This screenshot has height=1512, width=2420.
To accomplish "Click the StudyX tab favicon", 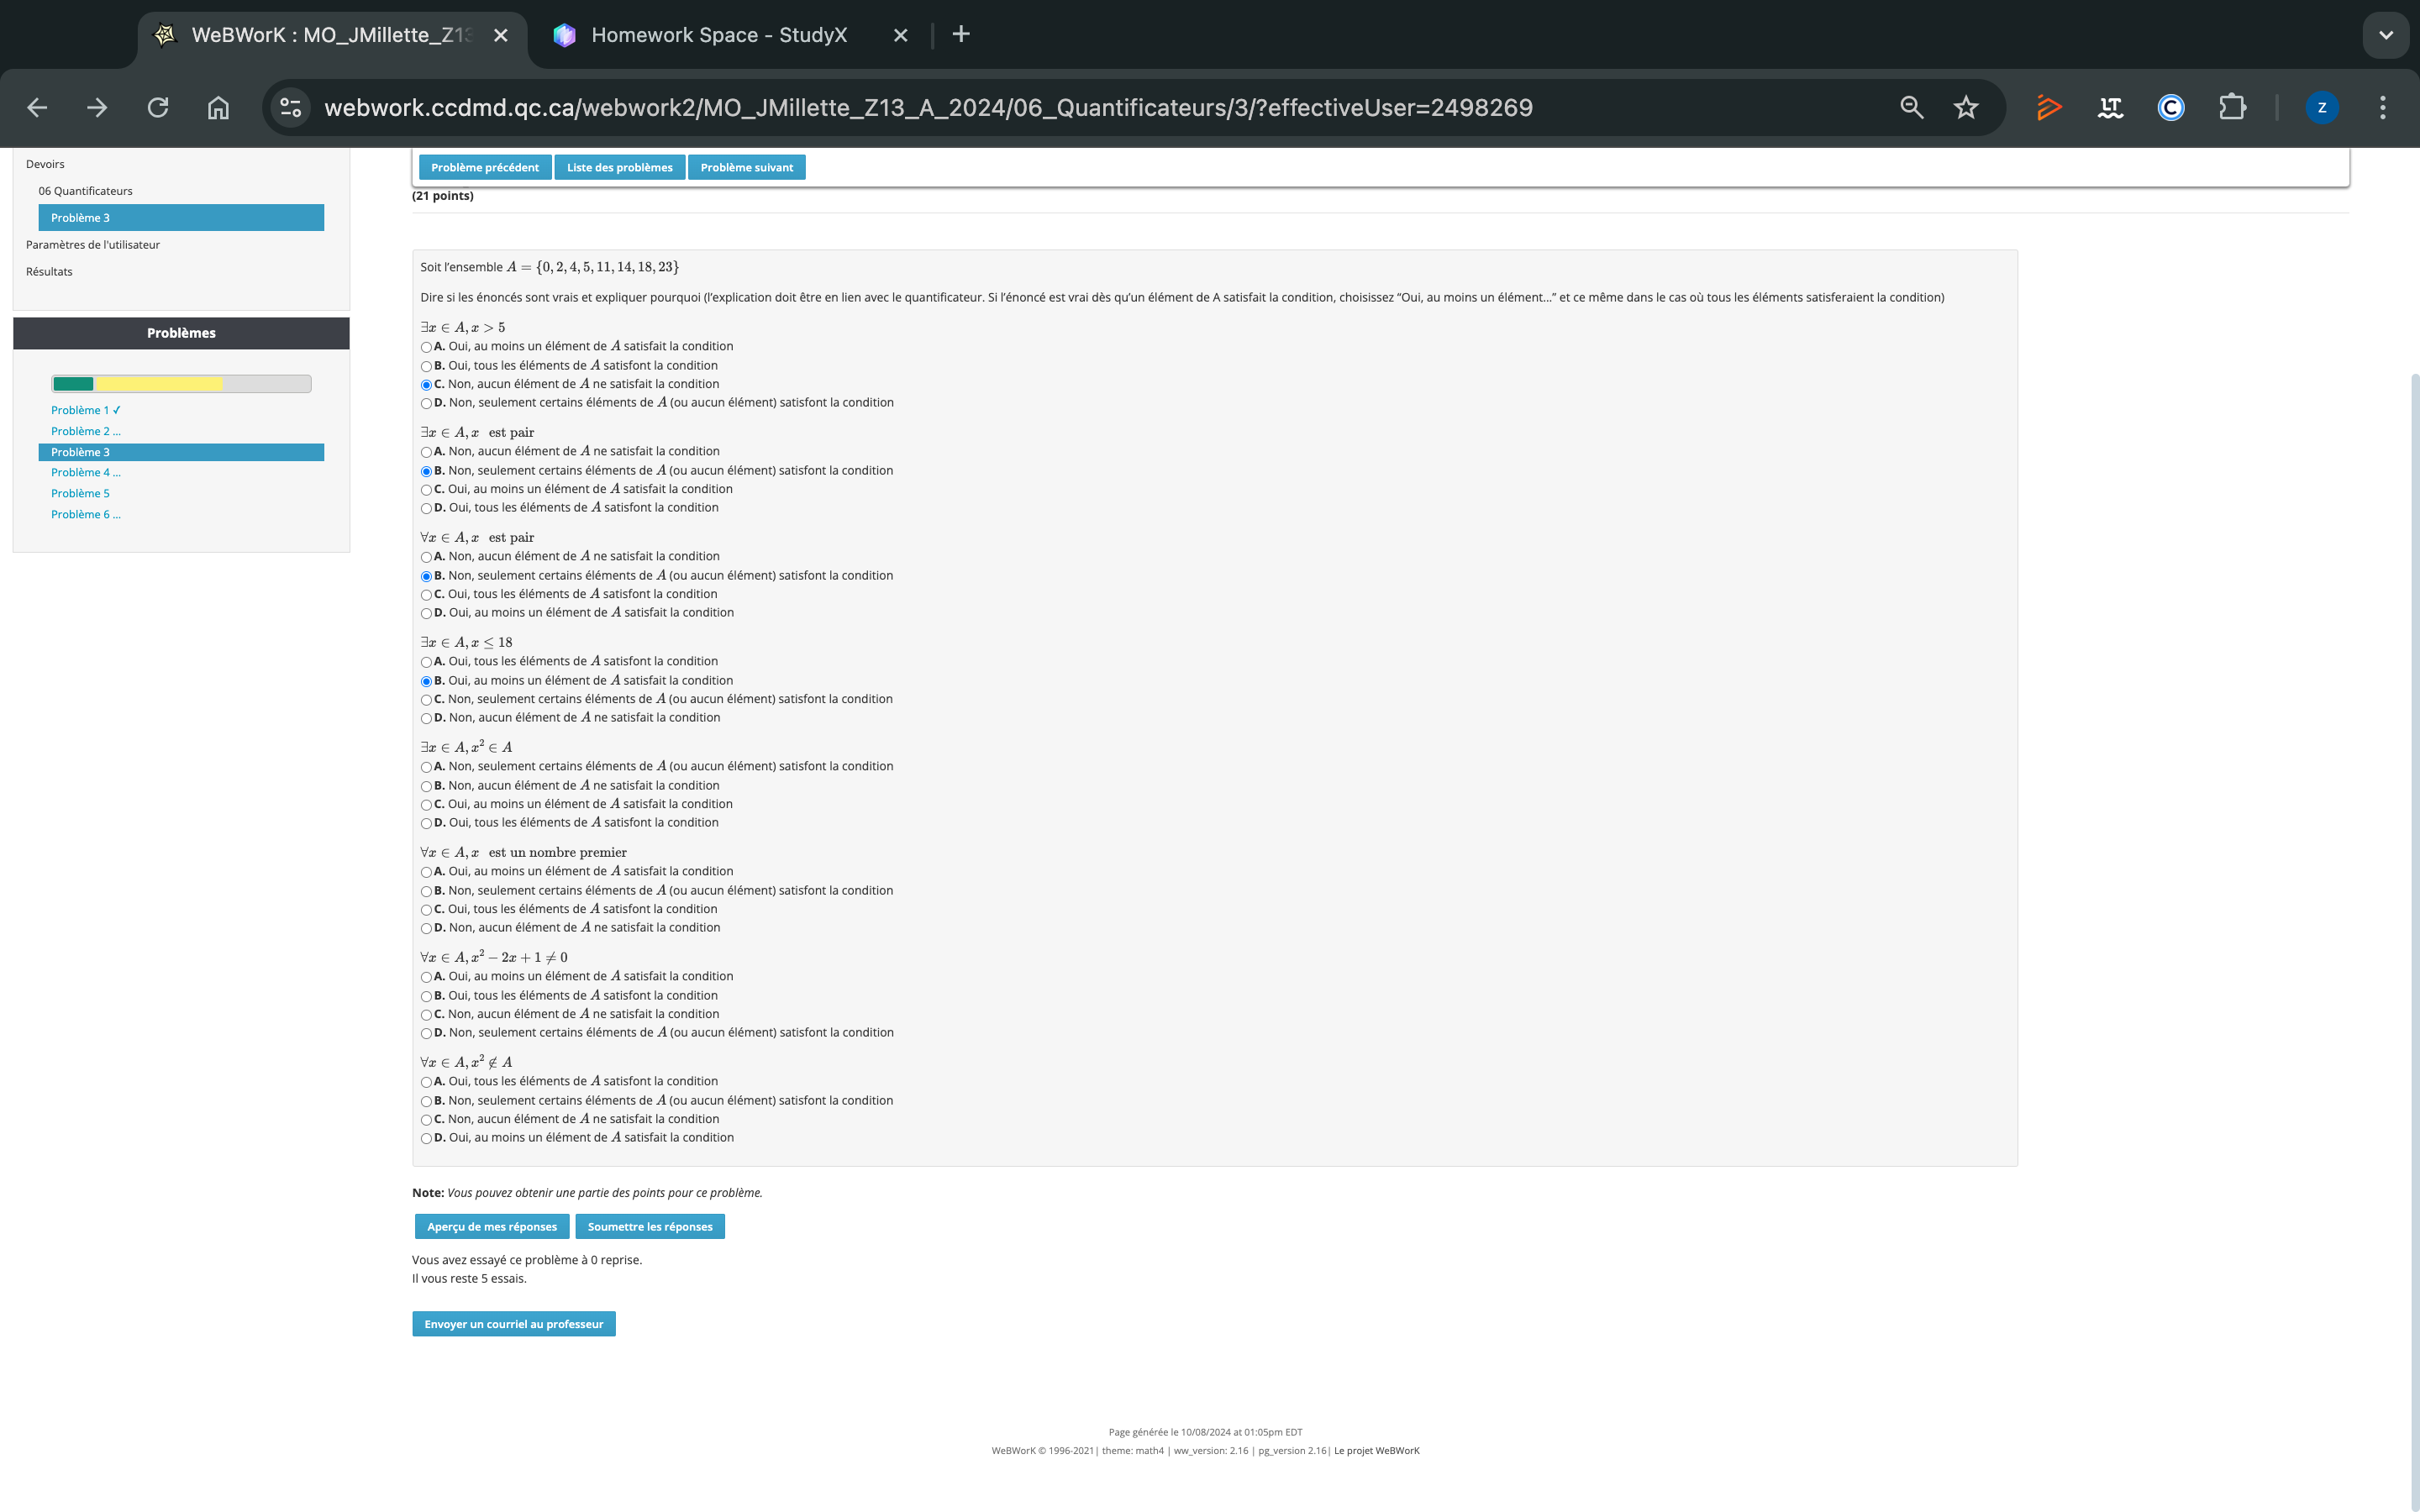I will tap(564, 35).
